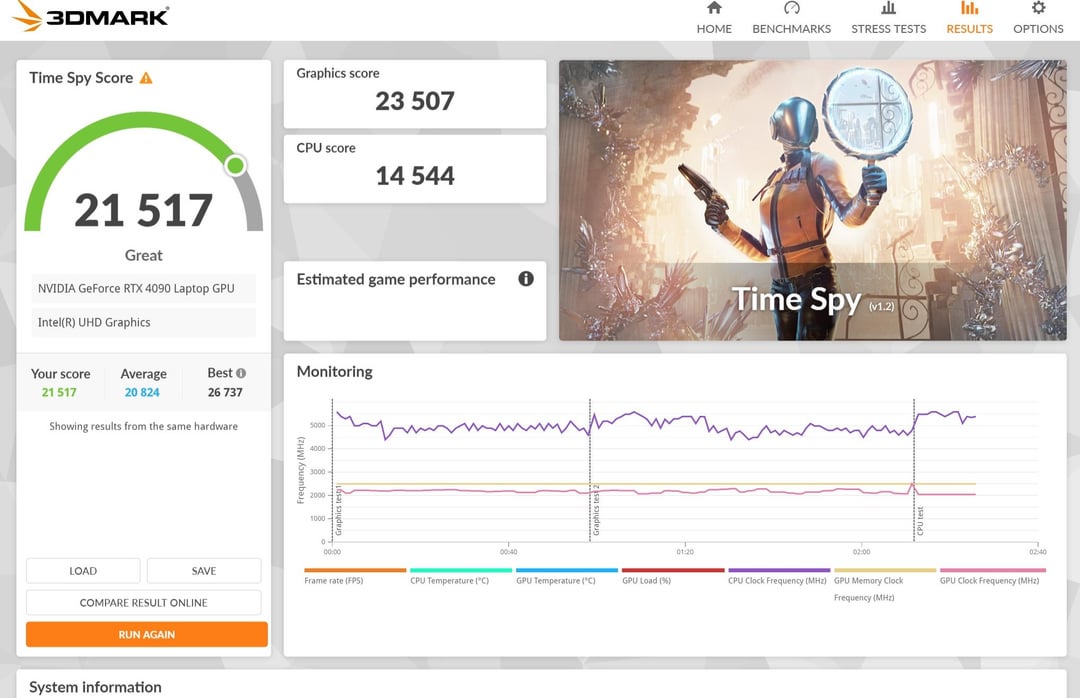Screen dimensions: 1080x698
Task: Click the Average score value 20 824
Action: pyautogui.click(x=142, y=392)
